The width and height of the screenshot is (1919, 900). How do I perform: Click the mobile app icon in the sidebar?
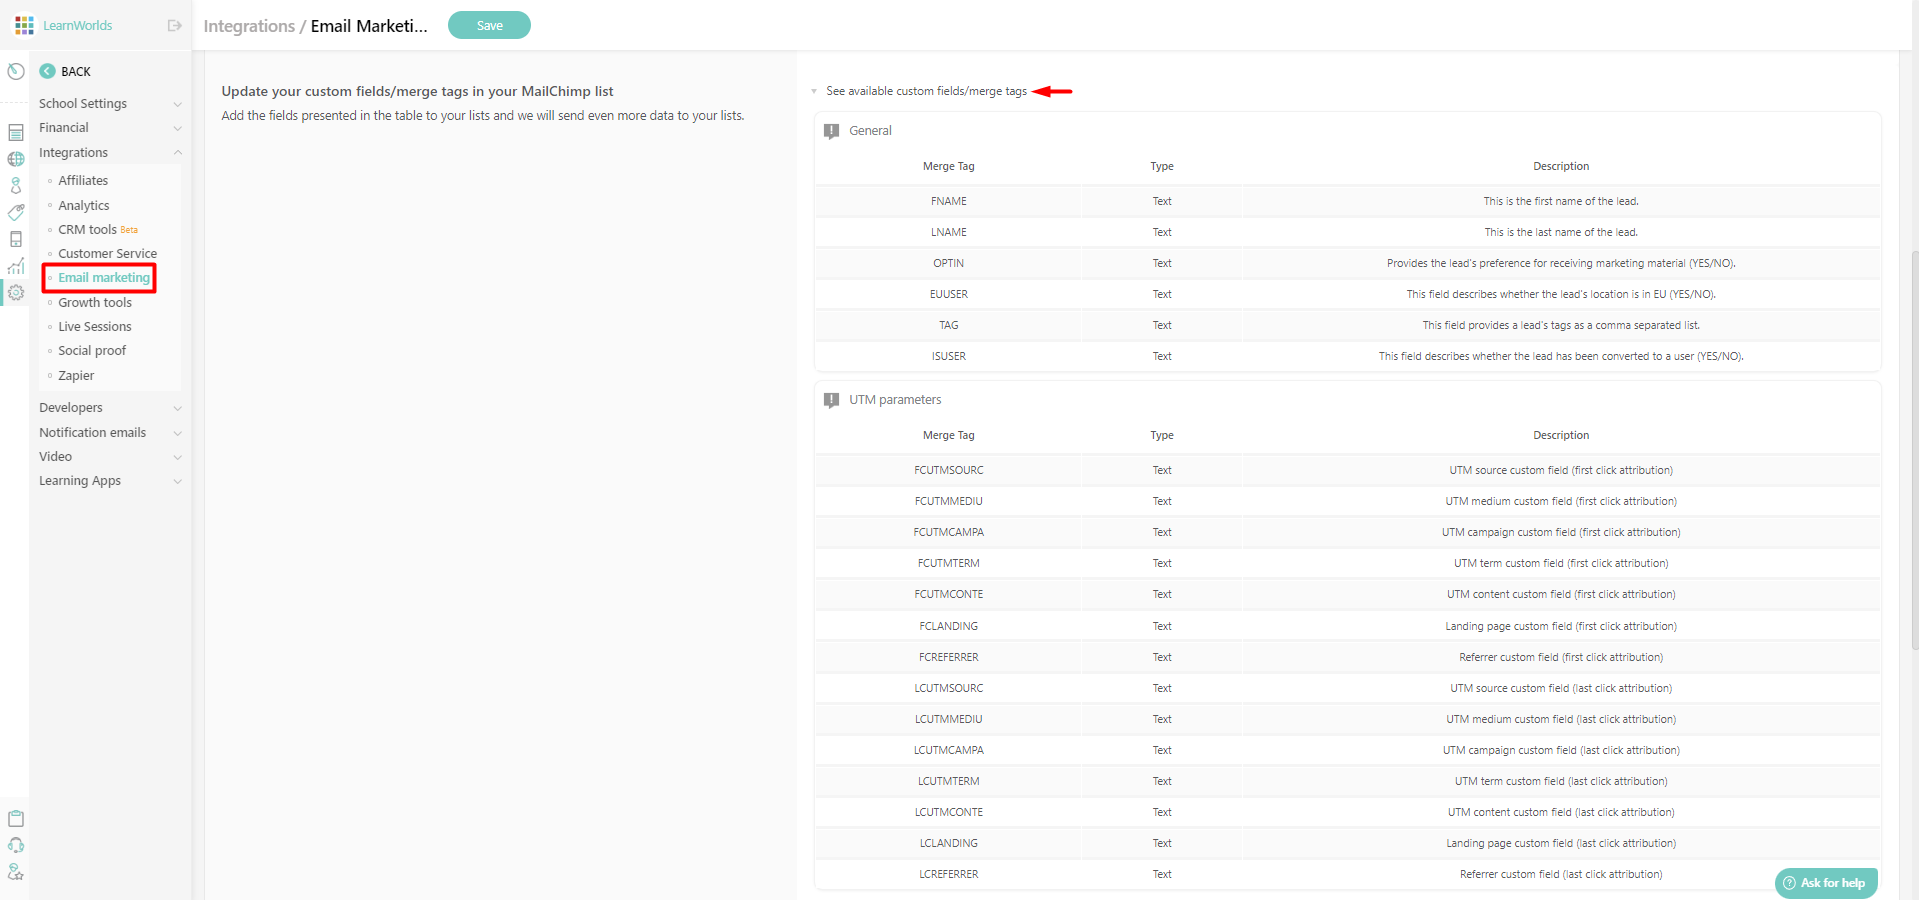(x=16, y=240)
